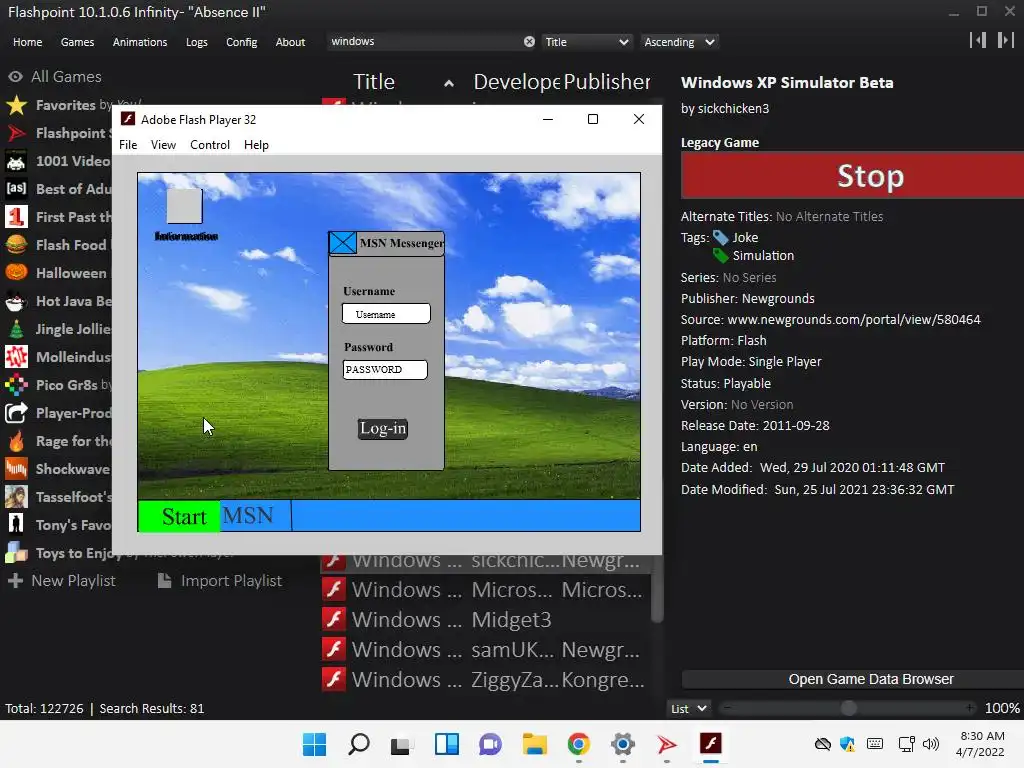Select the Flash Food burger icon
Viewport: 1024px width, 768px height.
tap(16, 245)
